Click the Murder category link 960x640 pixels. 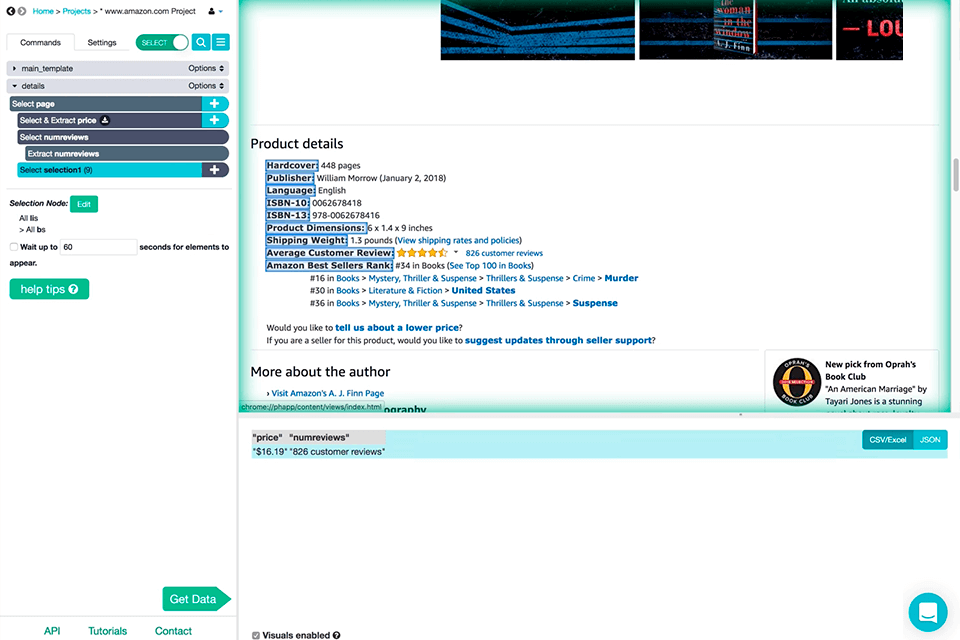(621, 278)
